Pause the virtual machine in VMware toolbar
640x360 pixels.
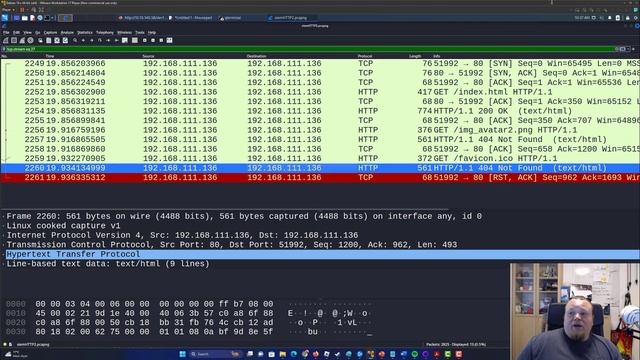[22, 9]
